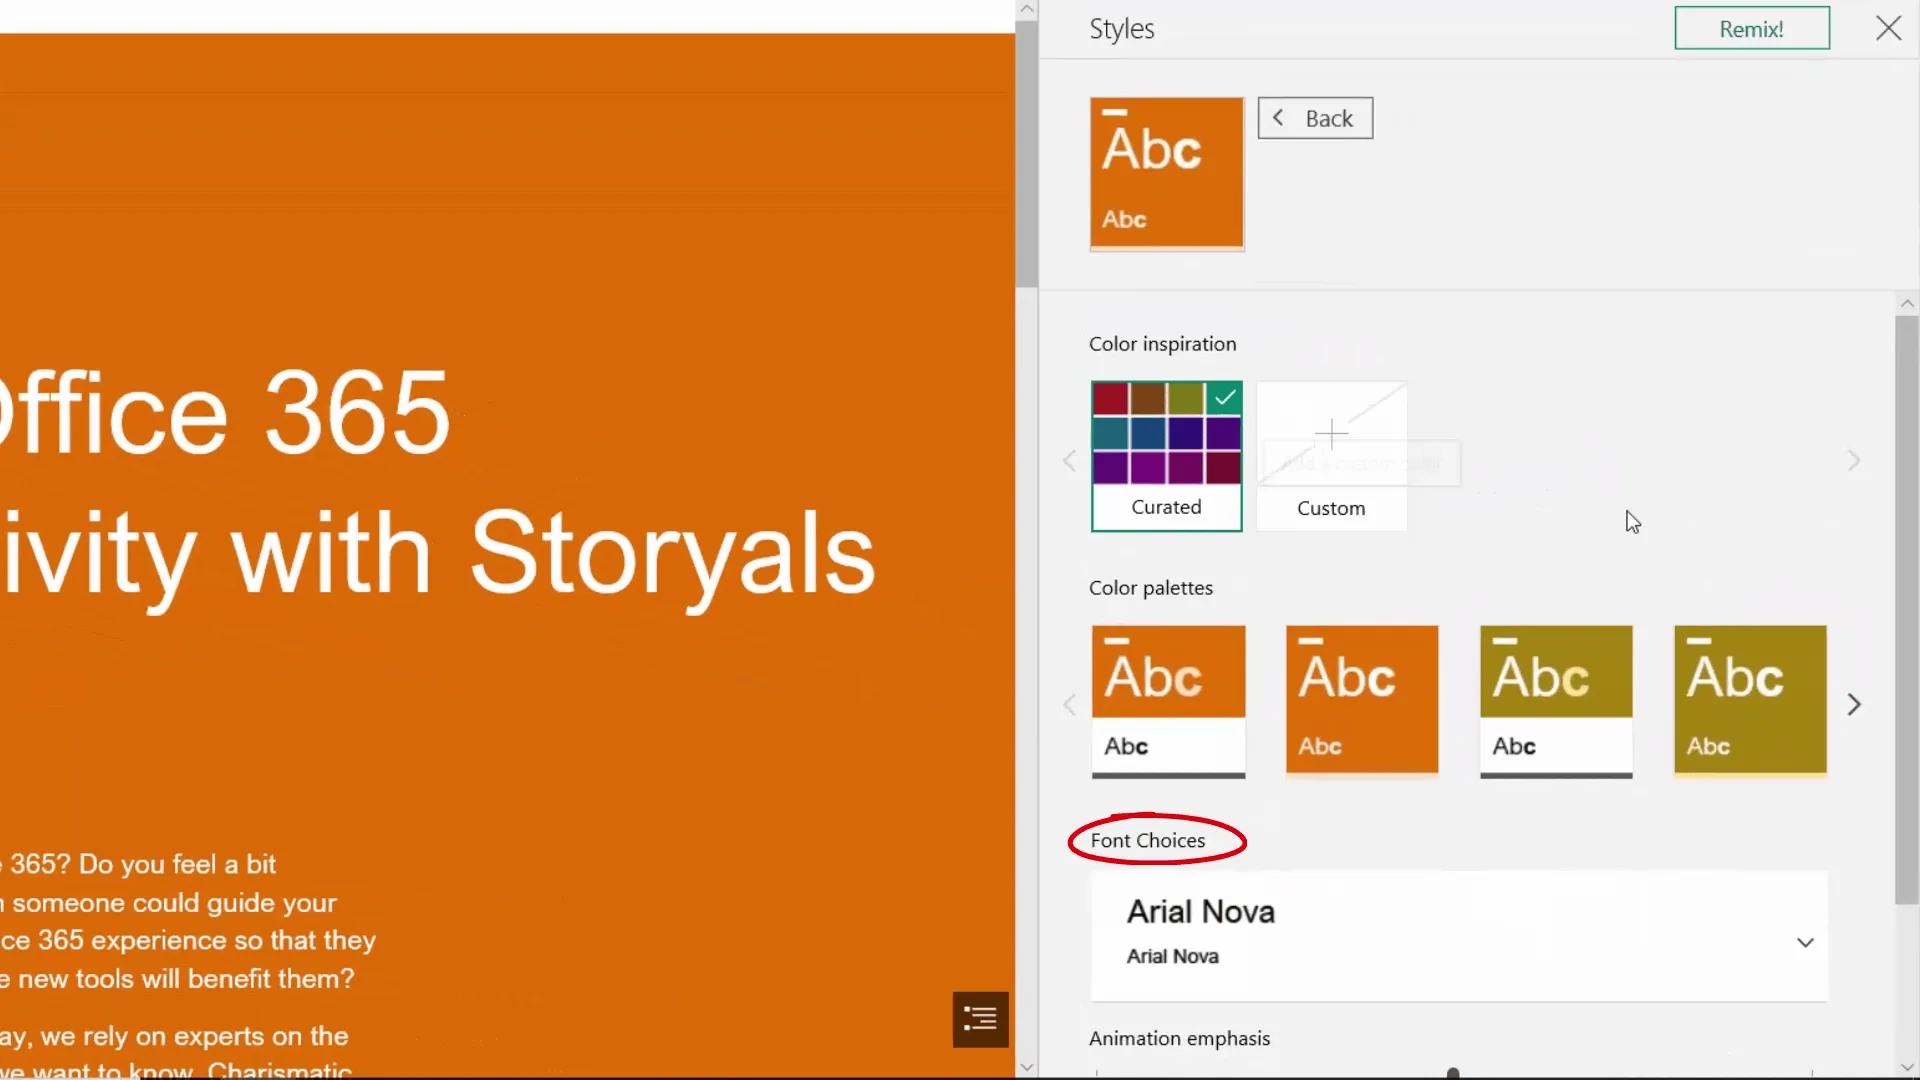The width and height of the screenshot is (1920, 1080).
Task: Show previous color inspiration with left chevron
Action: click(1069, 460)
